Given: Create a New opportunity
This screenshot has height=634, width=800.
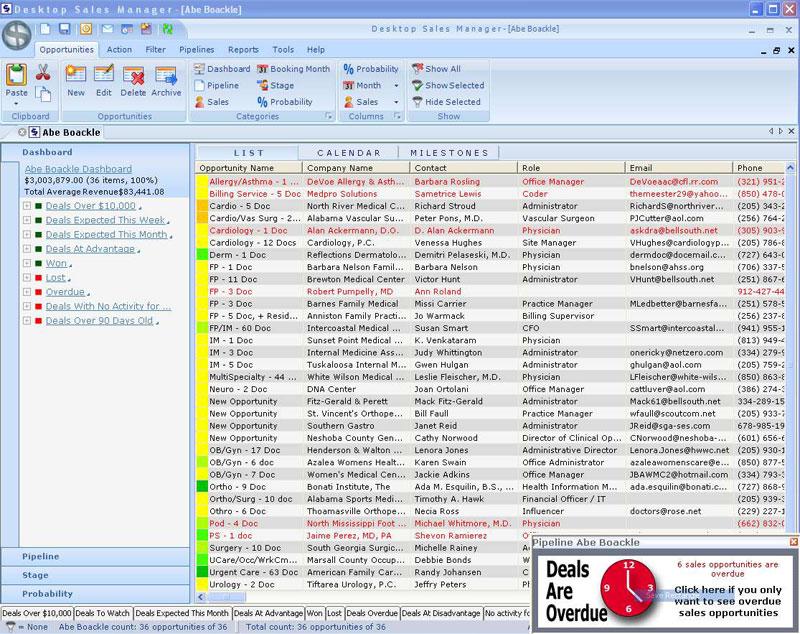Looking at the screenshot, I should pyautogui.click(x=76, y=79).
